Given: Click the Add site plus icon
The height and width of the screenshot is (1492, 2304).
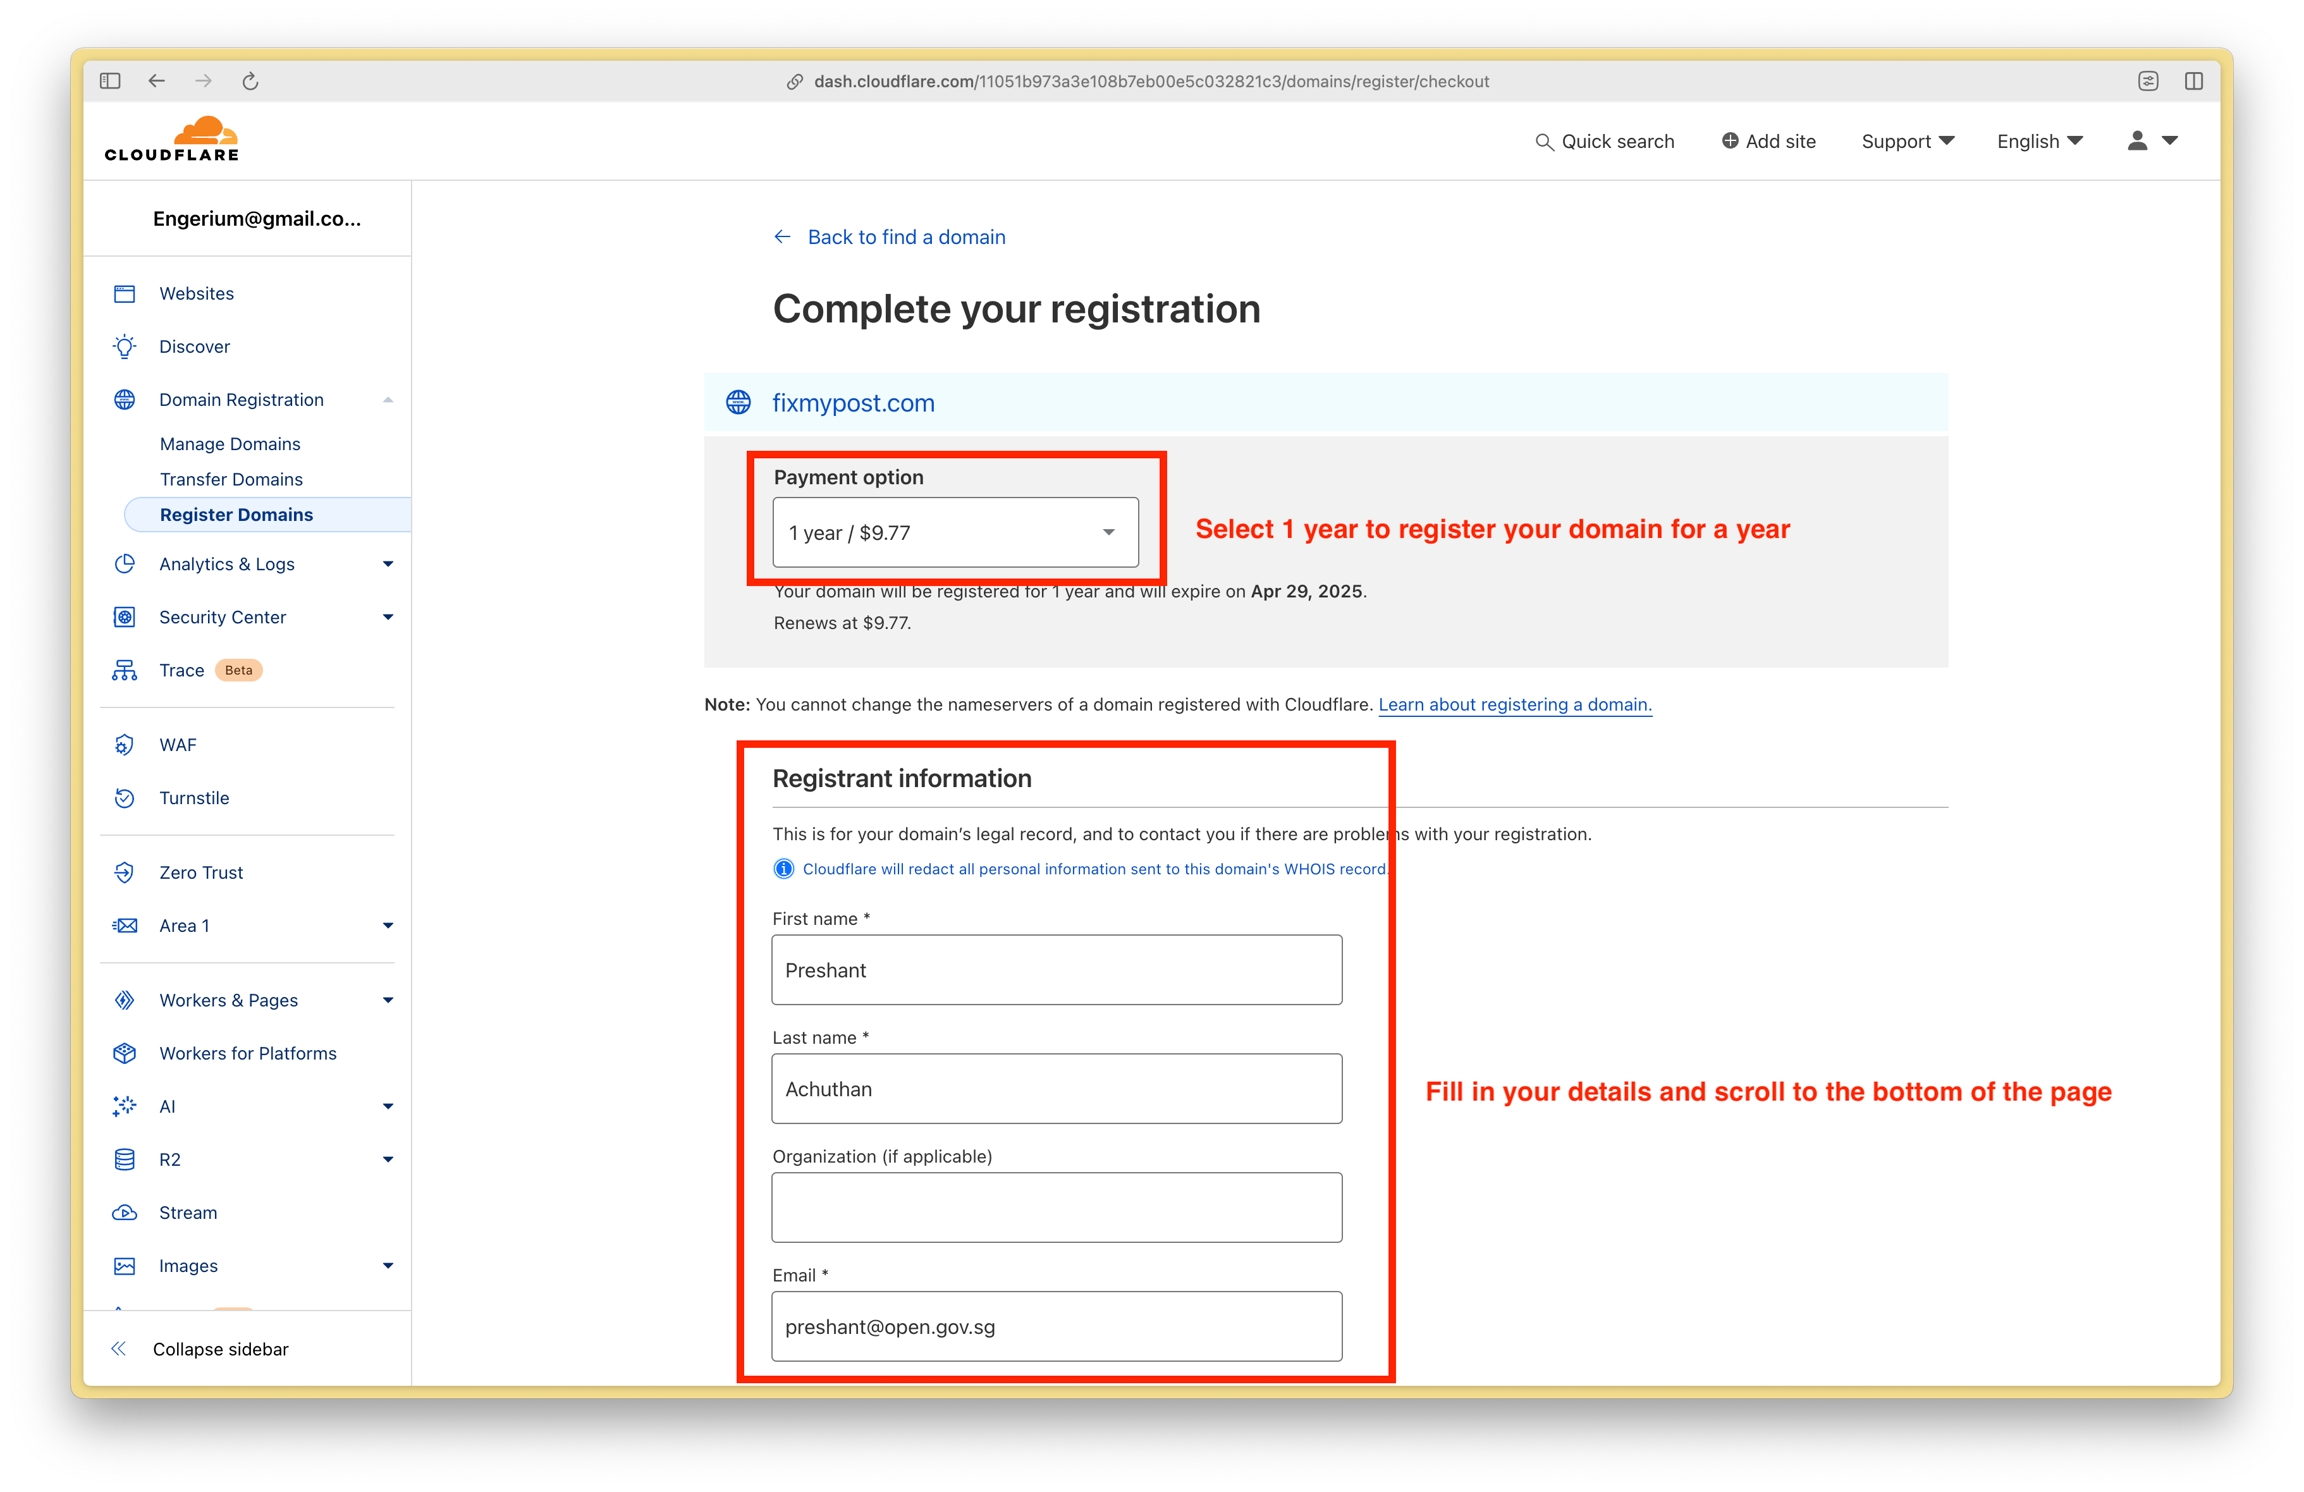Looking at the screenshot, I should tap(1730, 141).
